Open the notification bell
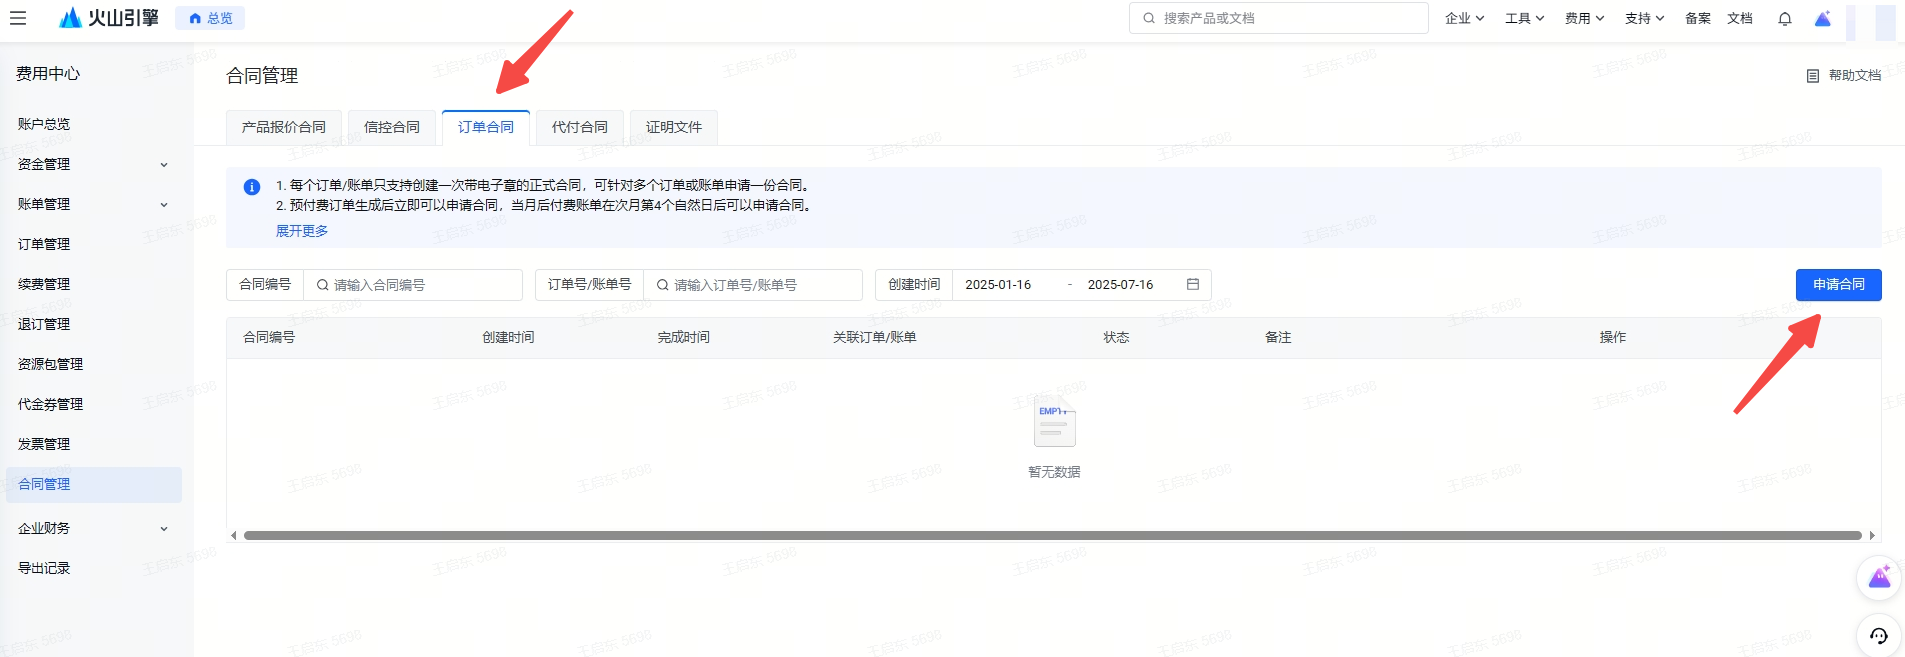This screenshot has width=1905, height=657. [1784, 19]
